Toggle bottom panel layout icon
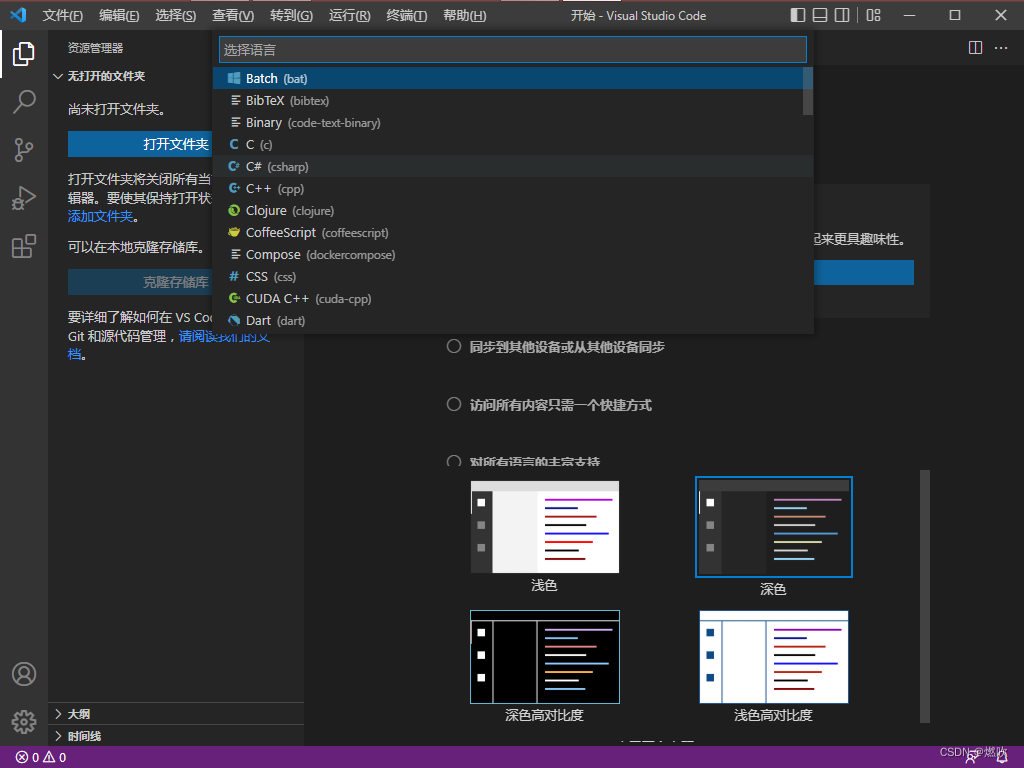The width and height of the screenshot is (1024, 768). (820, 15)
